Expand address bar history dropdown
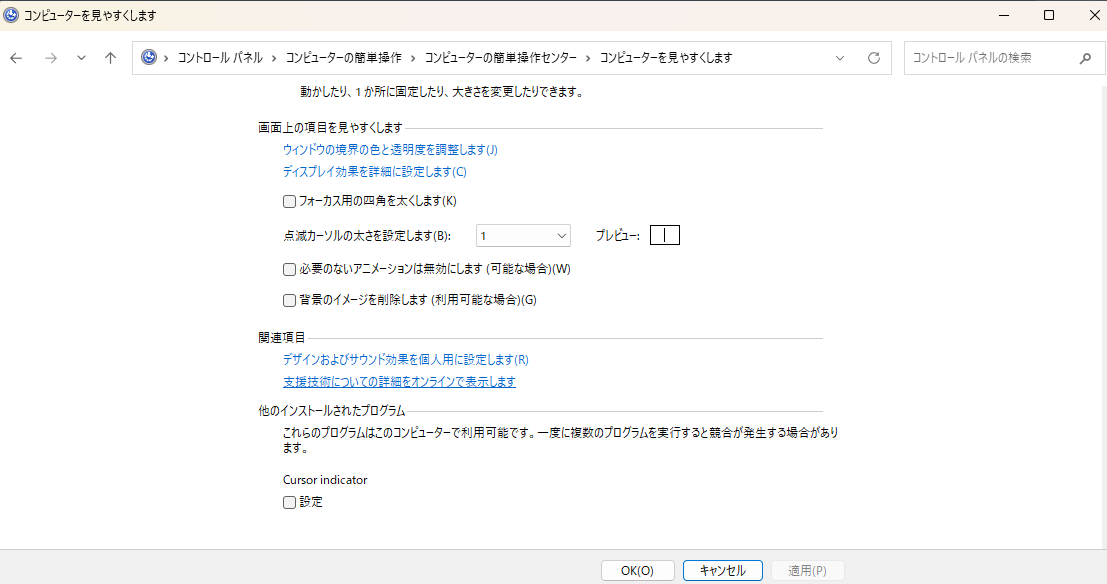The width and height of the screenshot is (1107, 584). [x=839, y=58]
